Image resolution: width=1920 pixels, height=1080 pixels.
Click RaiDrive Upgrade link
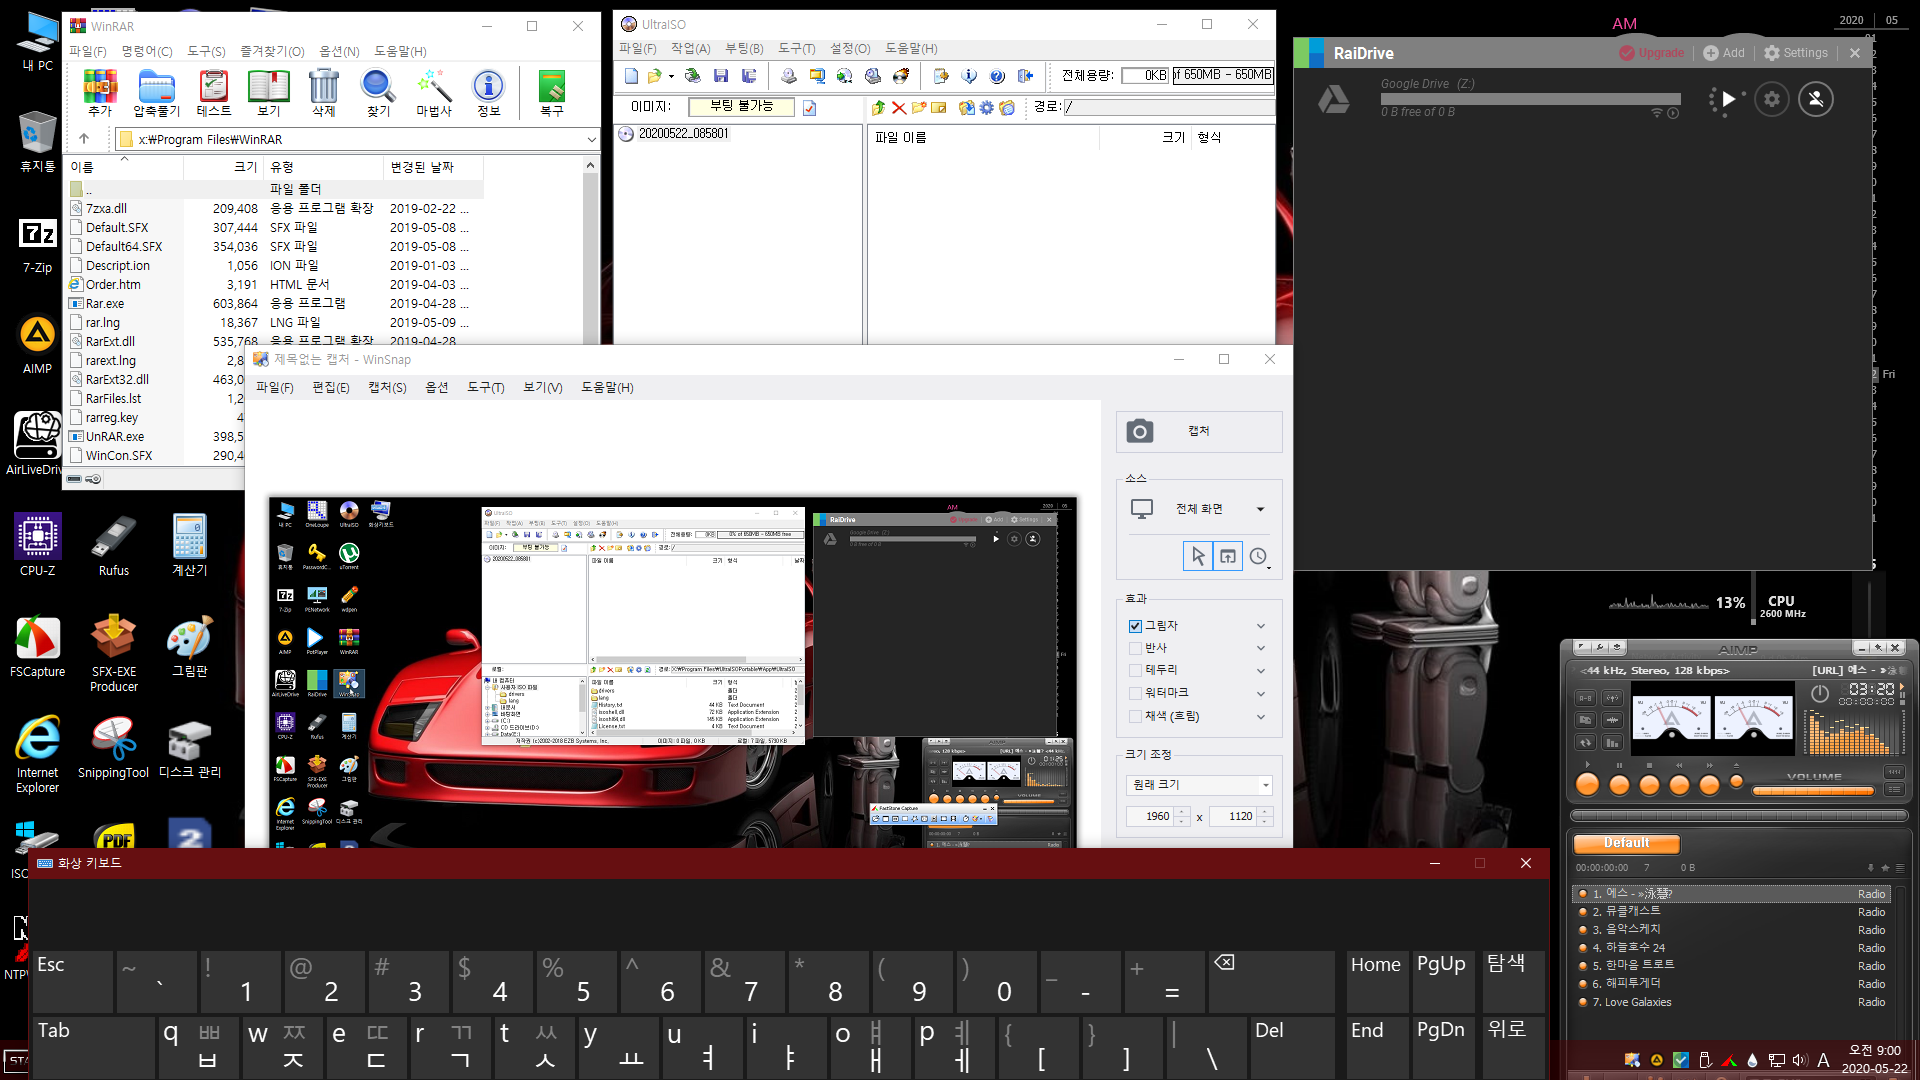click(x=1651, y=53)
